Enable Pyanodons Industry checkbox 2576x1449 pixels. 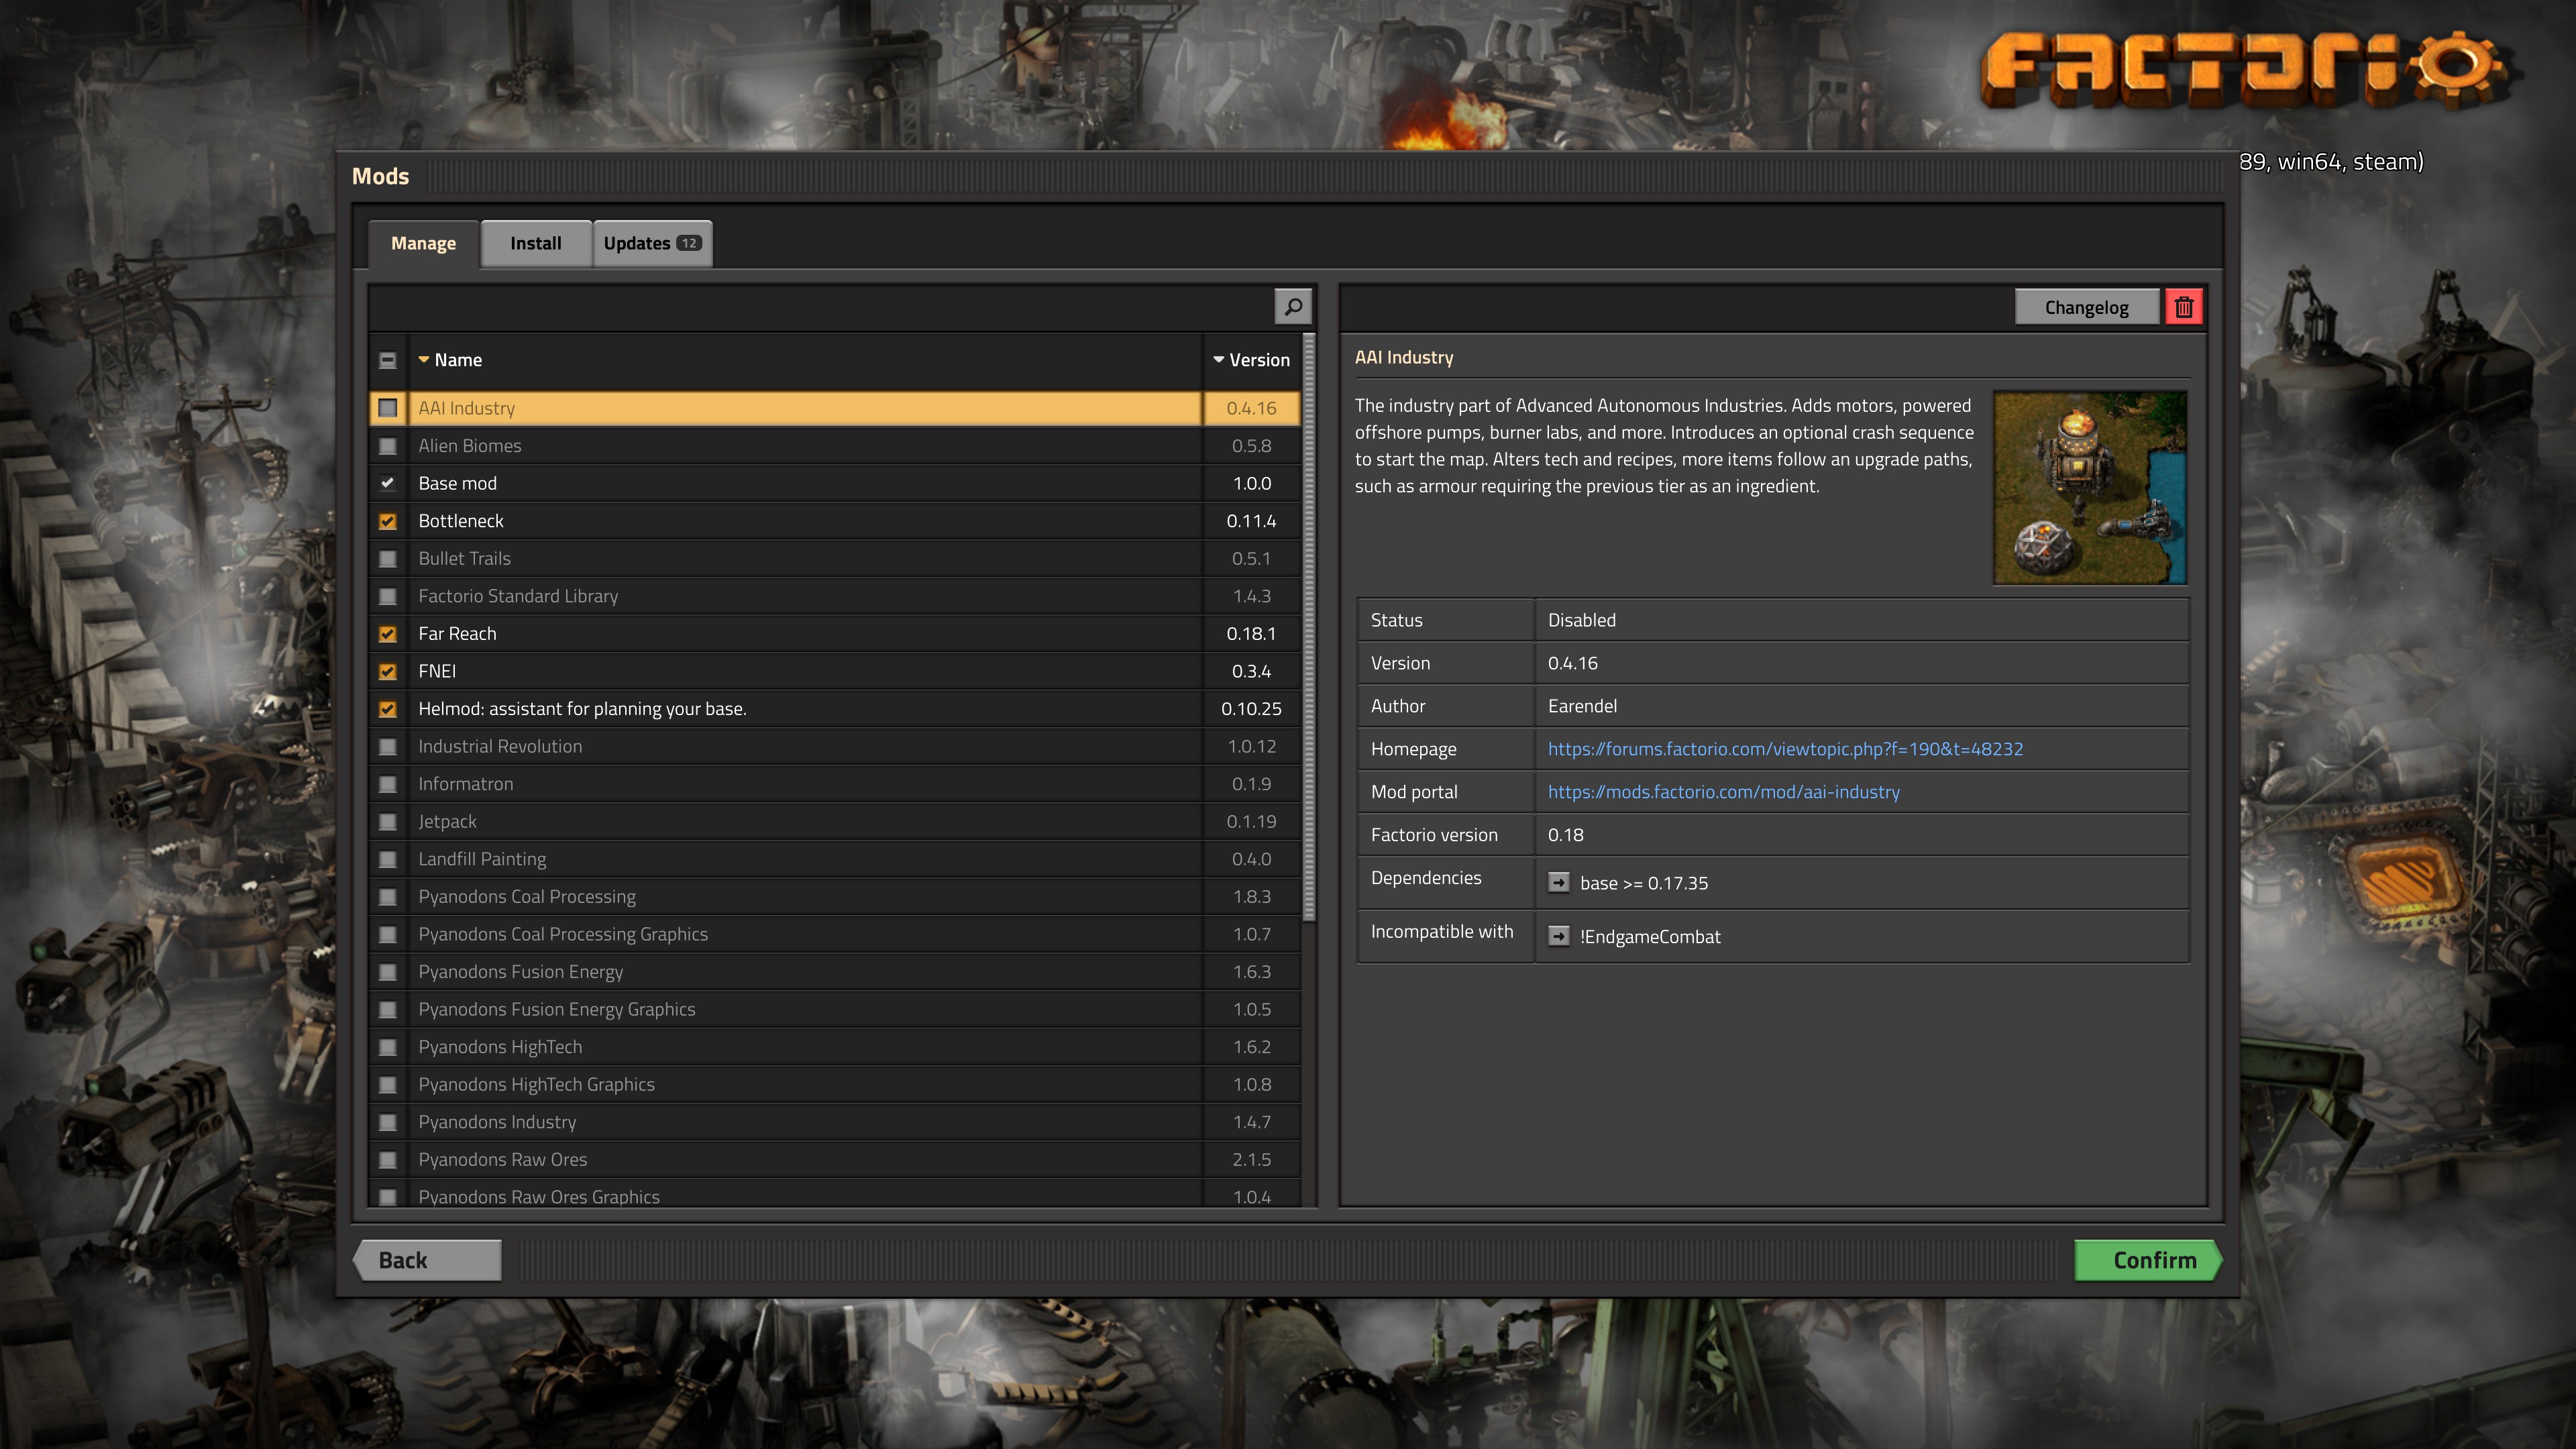388,1122
